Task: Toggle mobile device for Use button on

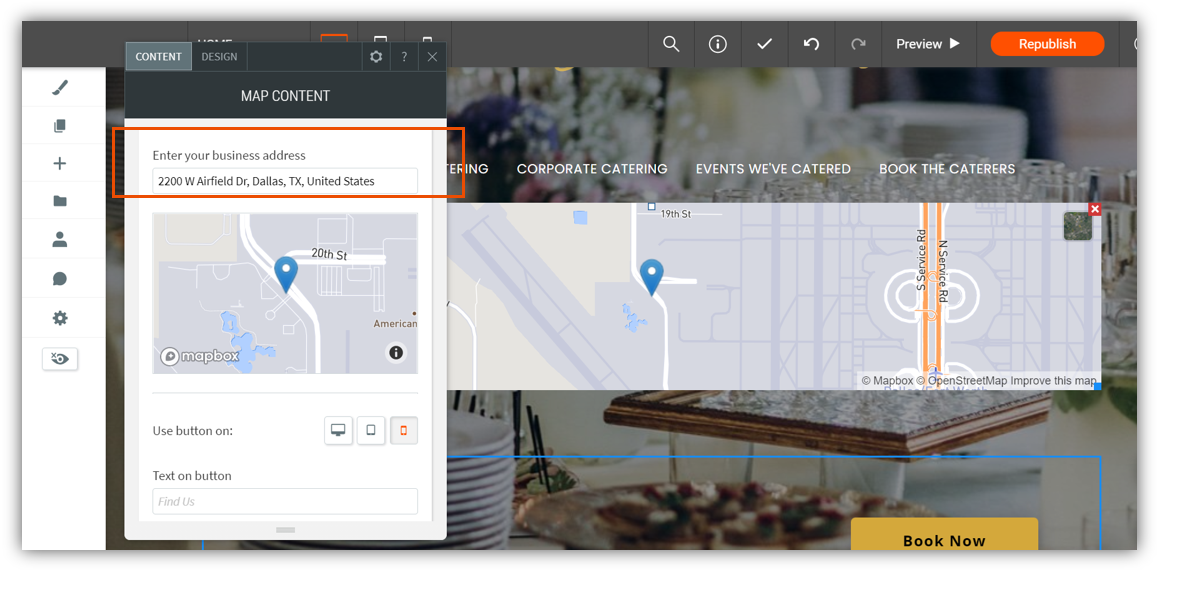Action: [404, 430]
